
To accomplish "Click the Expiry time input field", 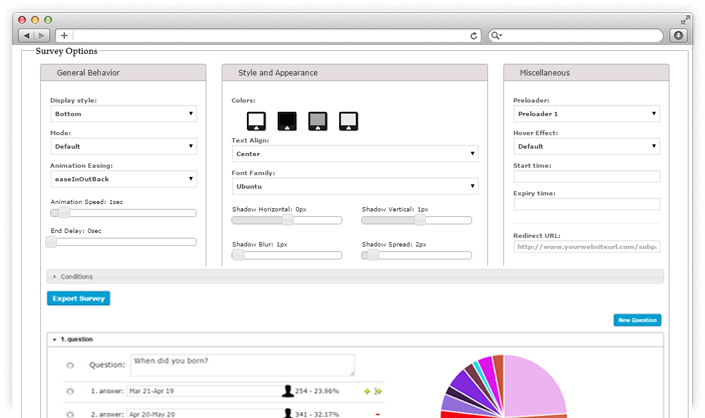I will point(587,204).
